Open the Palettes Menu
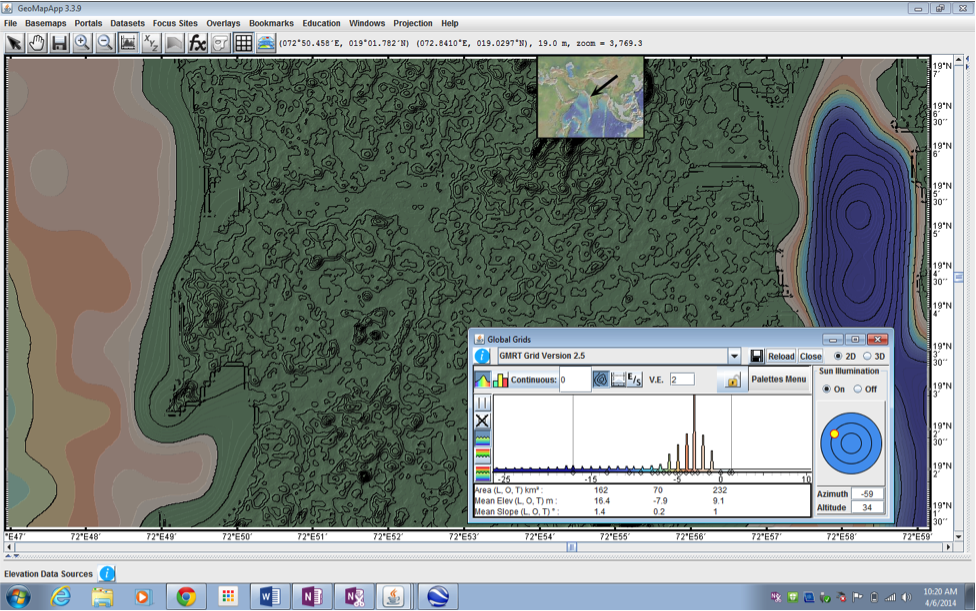Screen dimensions: 976x611 (x=778, y=380)
